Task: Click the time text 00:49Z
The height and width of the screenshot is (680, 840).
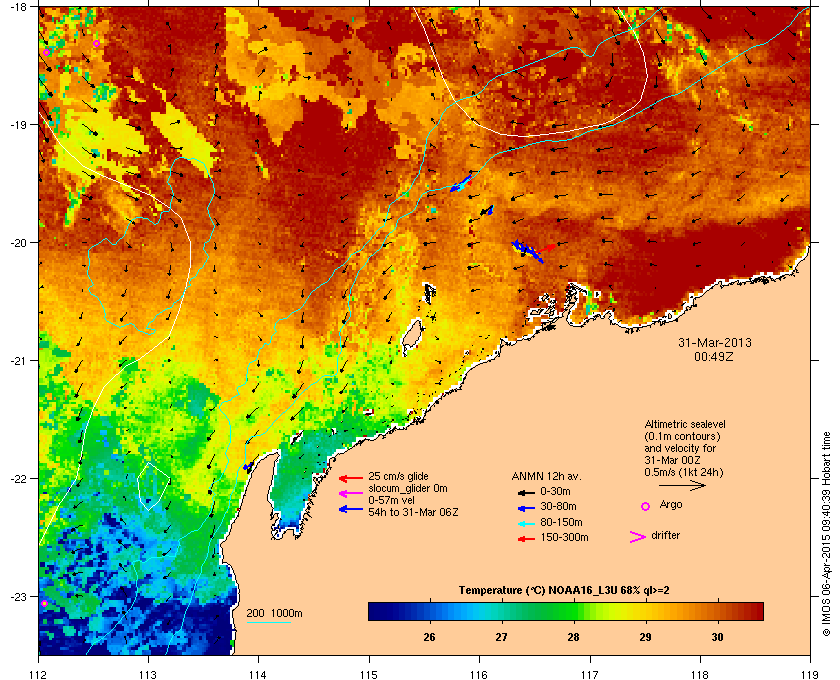Action: [x=714, y=356]
